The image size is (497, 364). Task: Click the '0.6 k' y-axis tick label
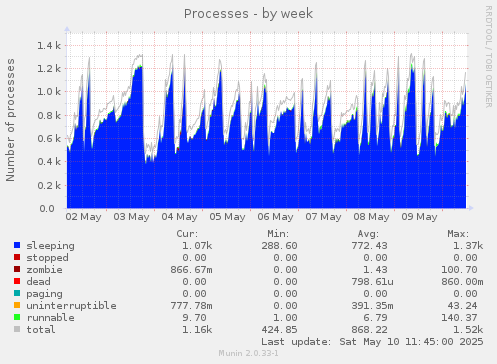point(49,139)
